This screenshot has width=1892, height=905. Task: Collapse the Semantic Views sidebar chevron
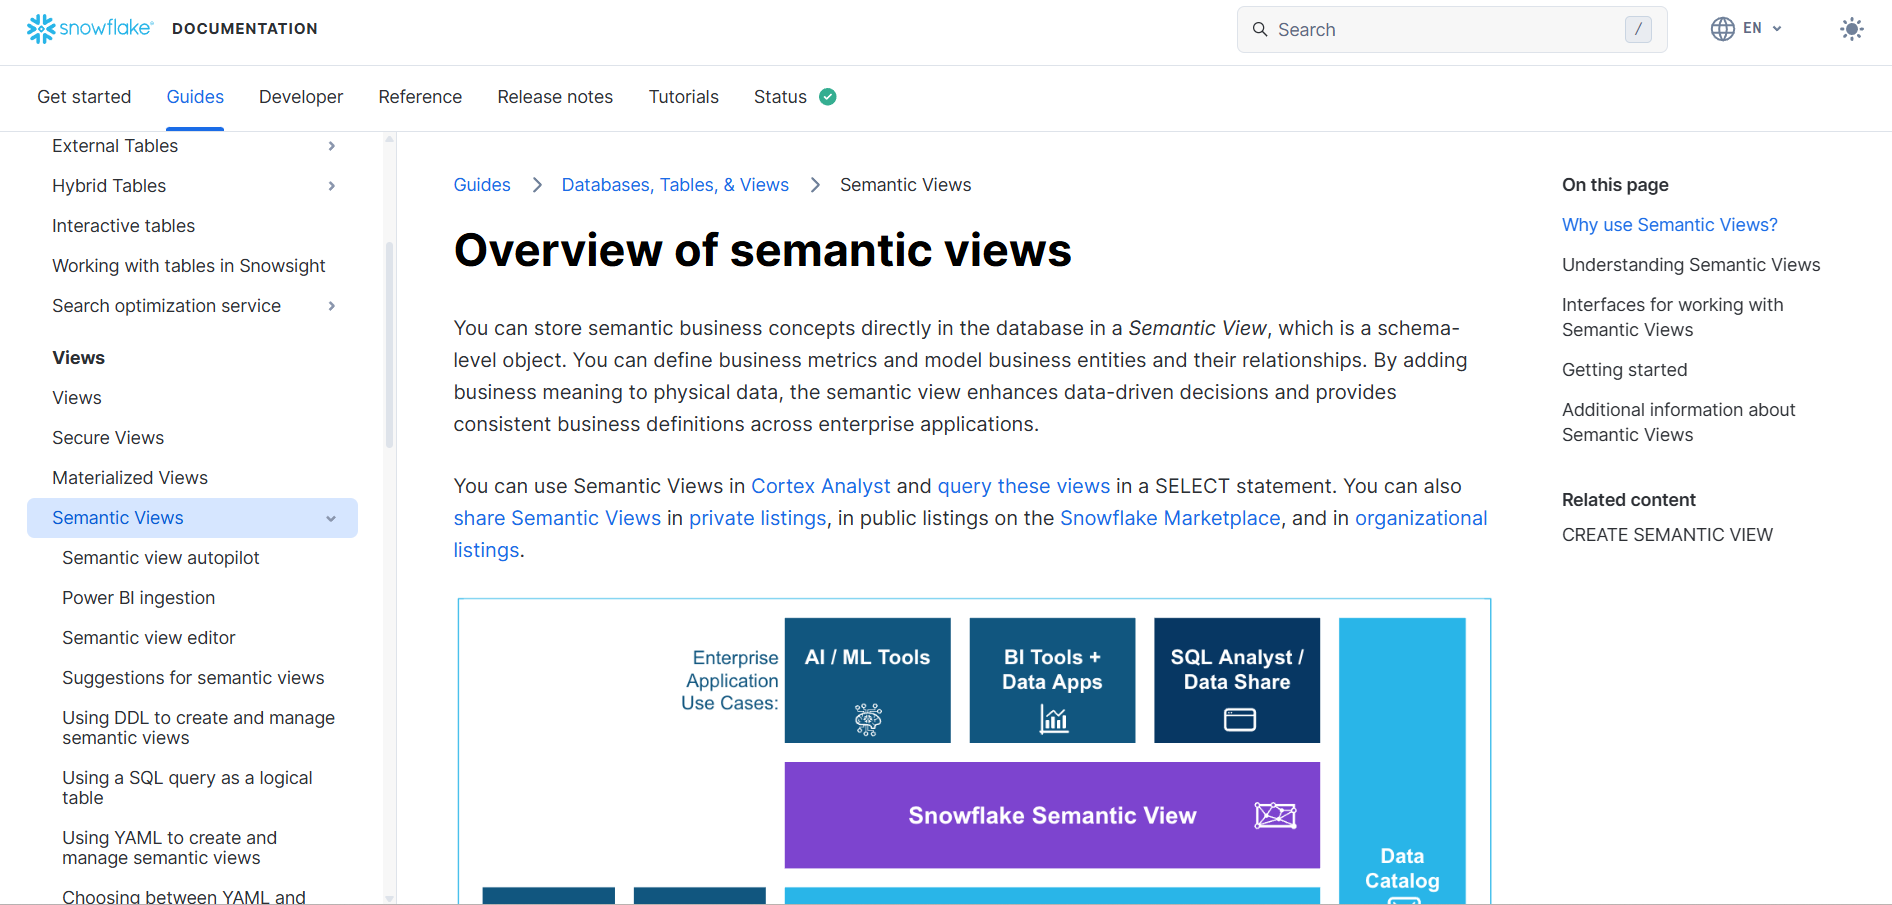(331, 518)
